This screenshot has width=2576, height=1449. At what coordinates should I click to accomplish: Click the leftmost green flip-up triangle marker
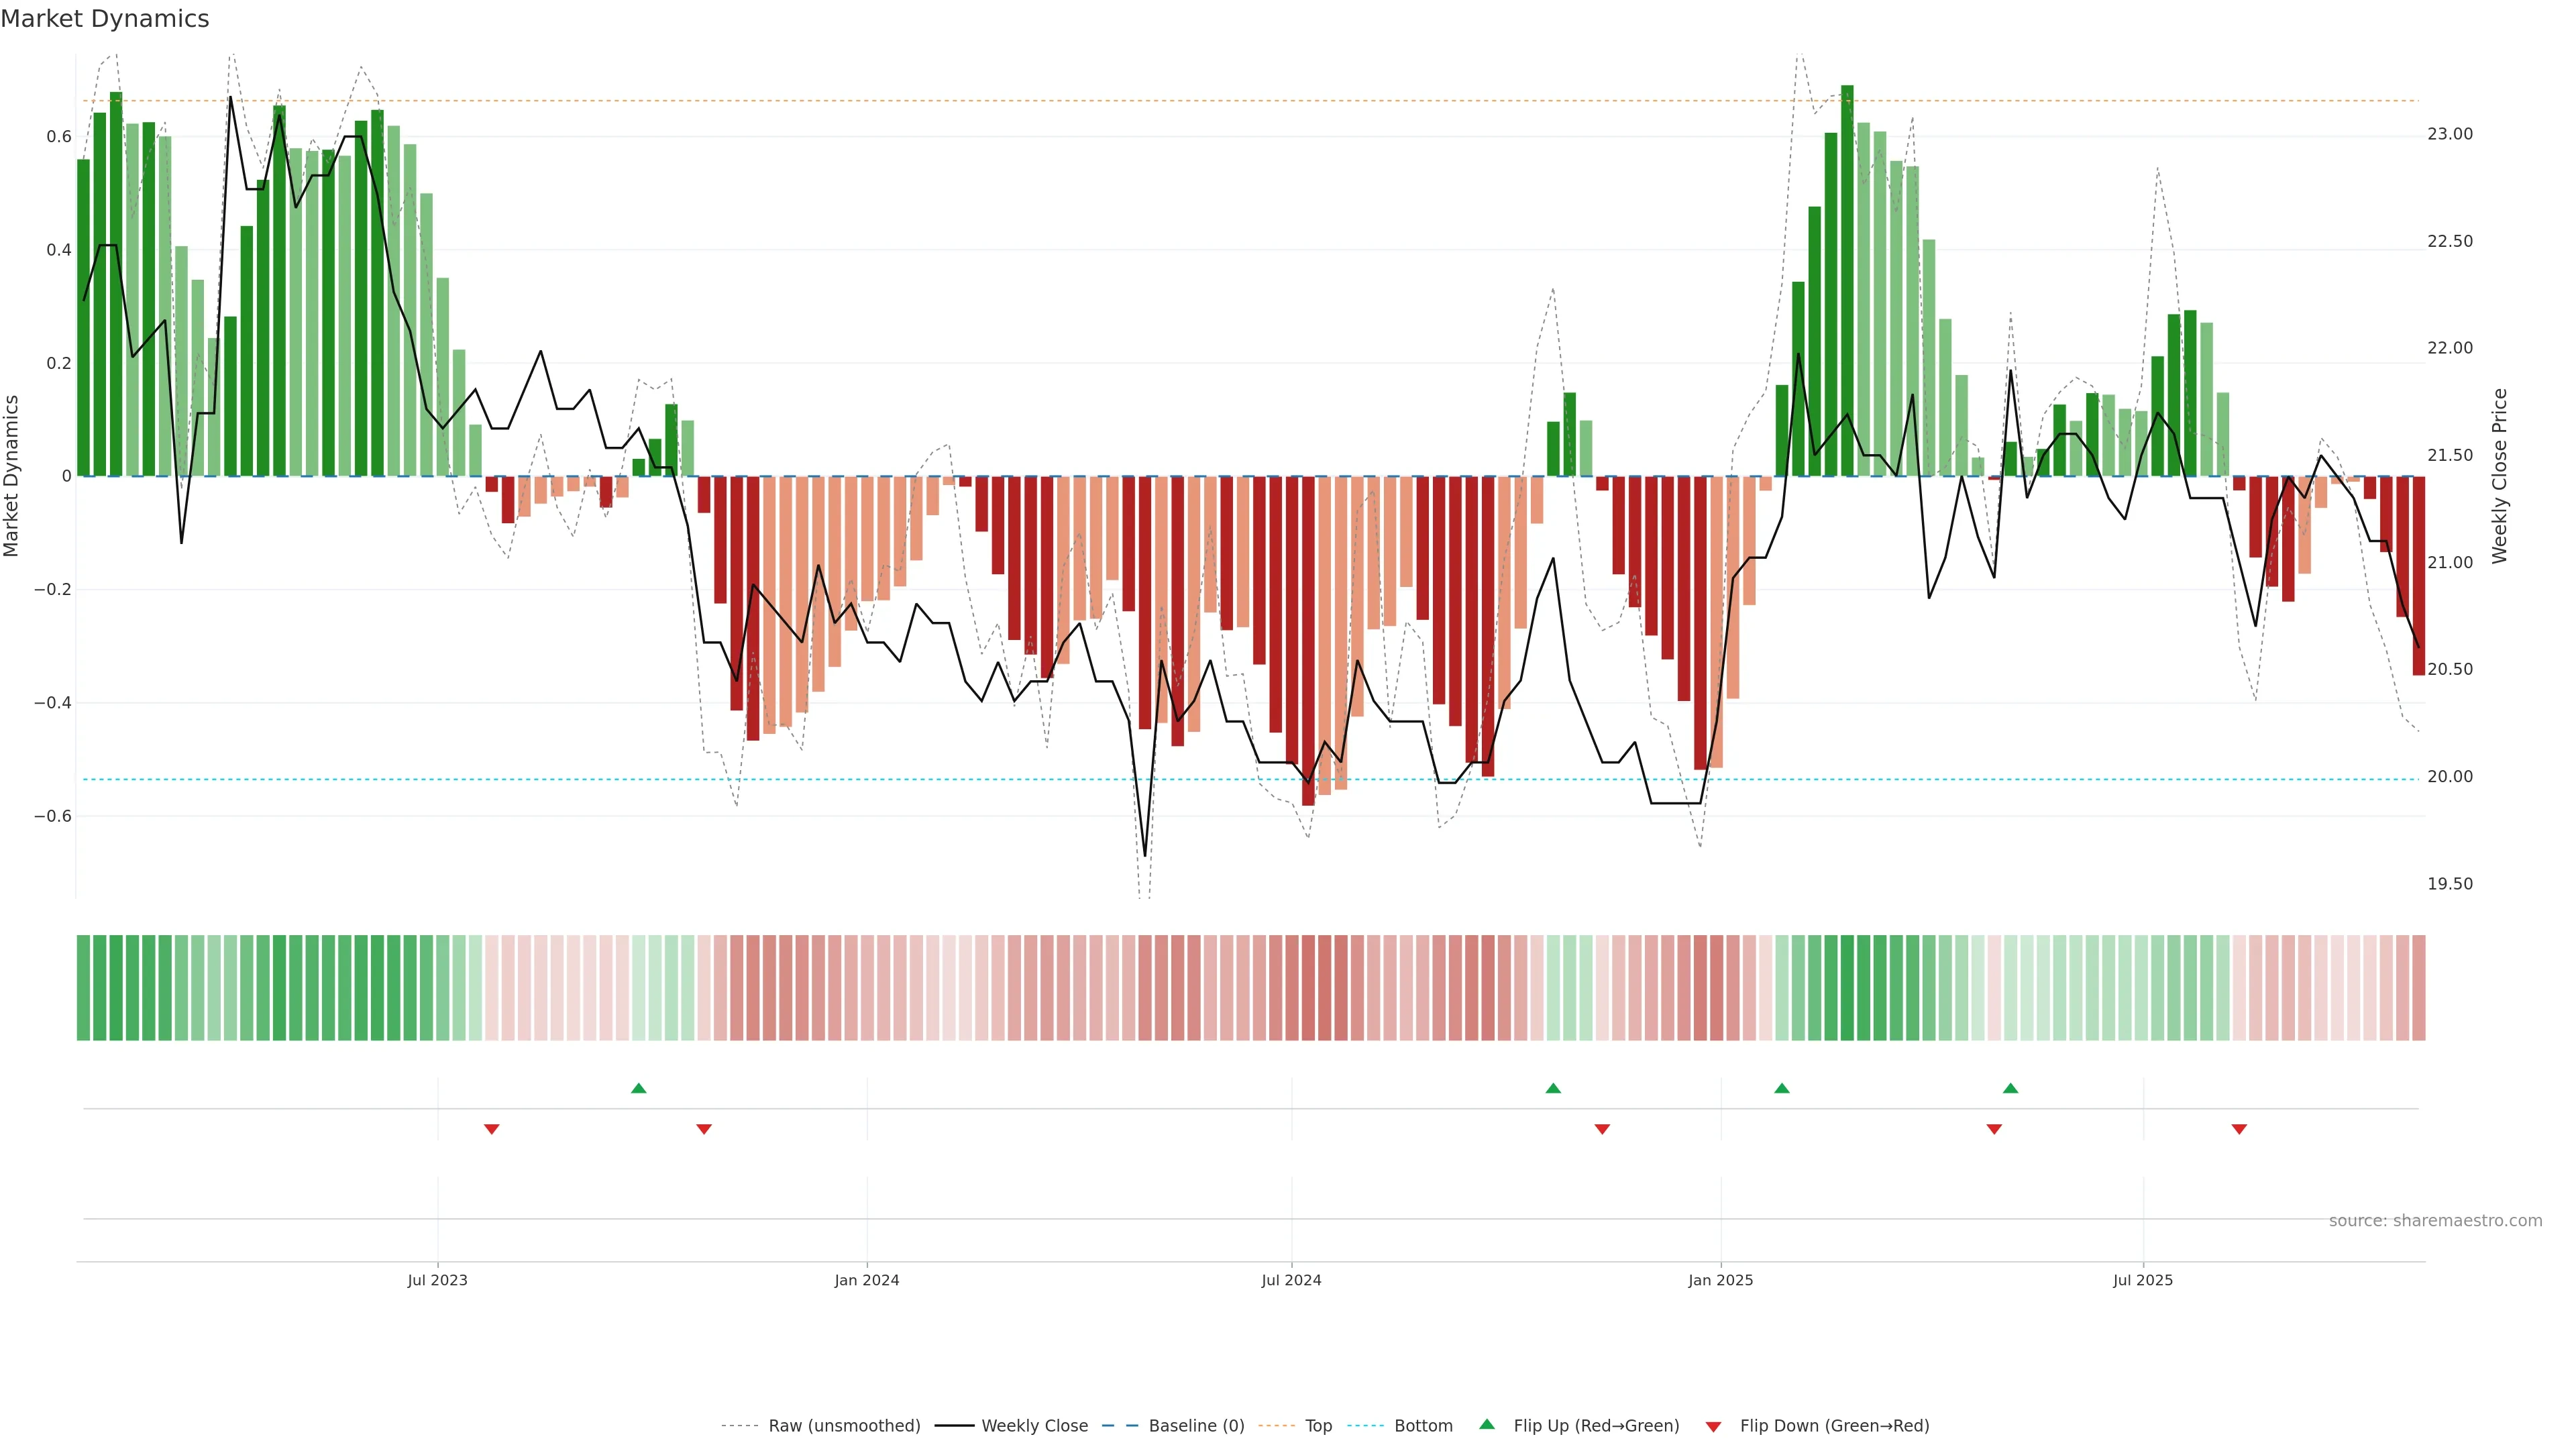pos(639,1088)
